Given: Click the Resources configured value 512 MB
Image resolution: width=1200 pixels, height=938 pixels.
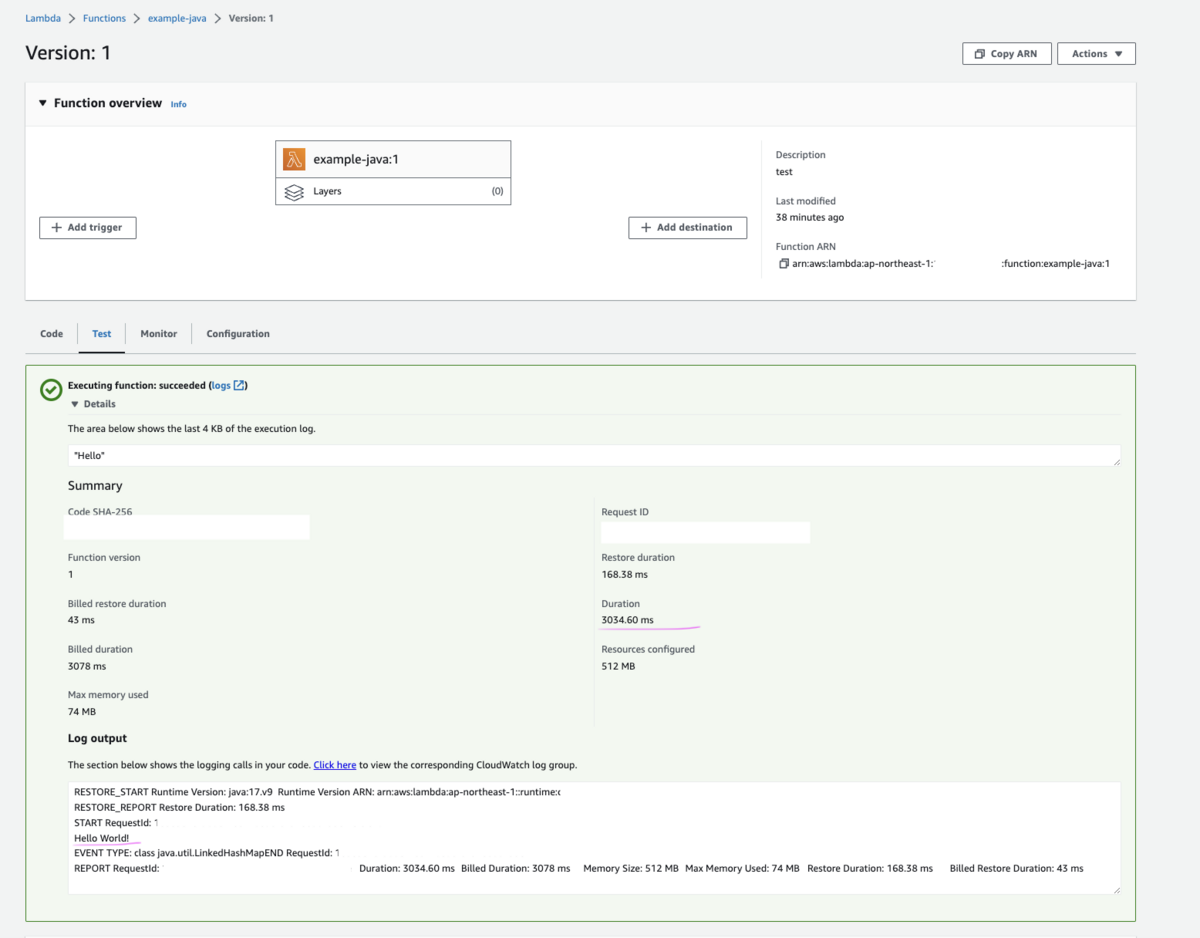Looking at the screenshot, I should point(618,666).
